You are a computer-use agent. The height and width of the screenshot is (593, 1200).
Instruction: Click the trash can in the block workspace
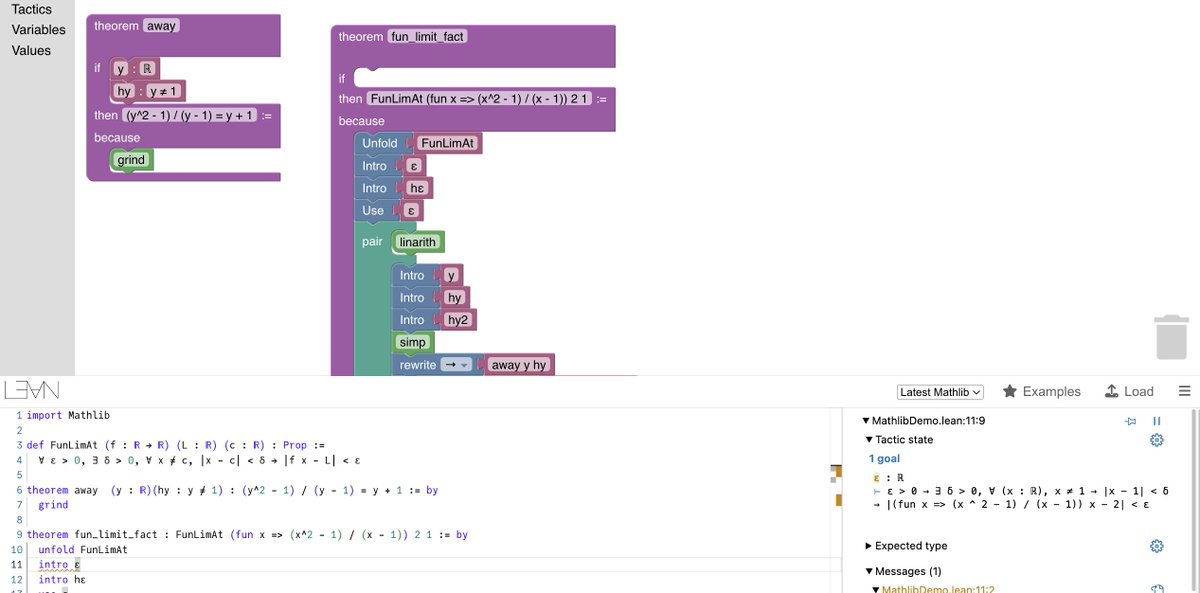pyautogui.click(x=1170, y=337)
